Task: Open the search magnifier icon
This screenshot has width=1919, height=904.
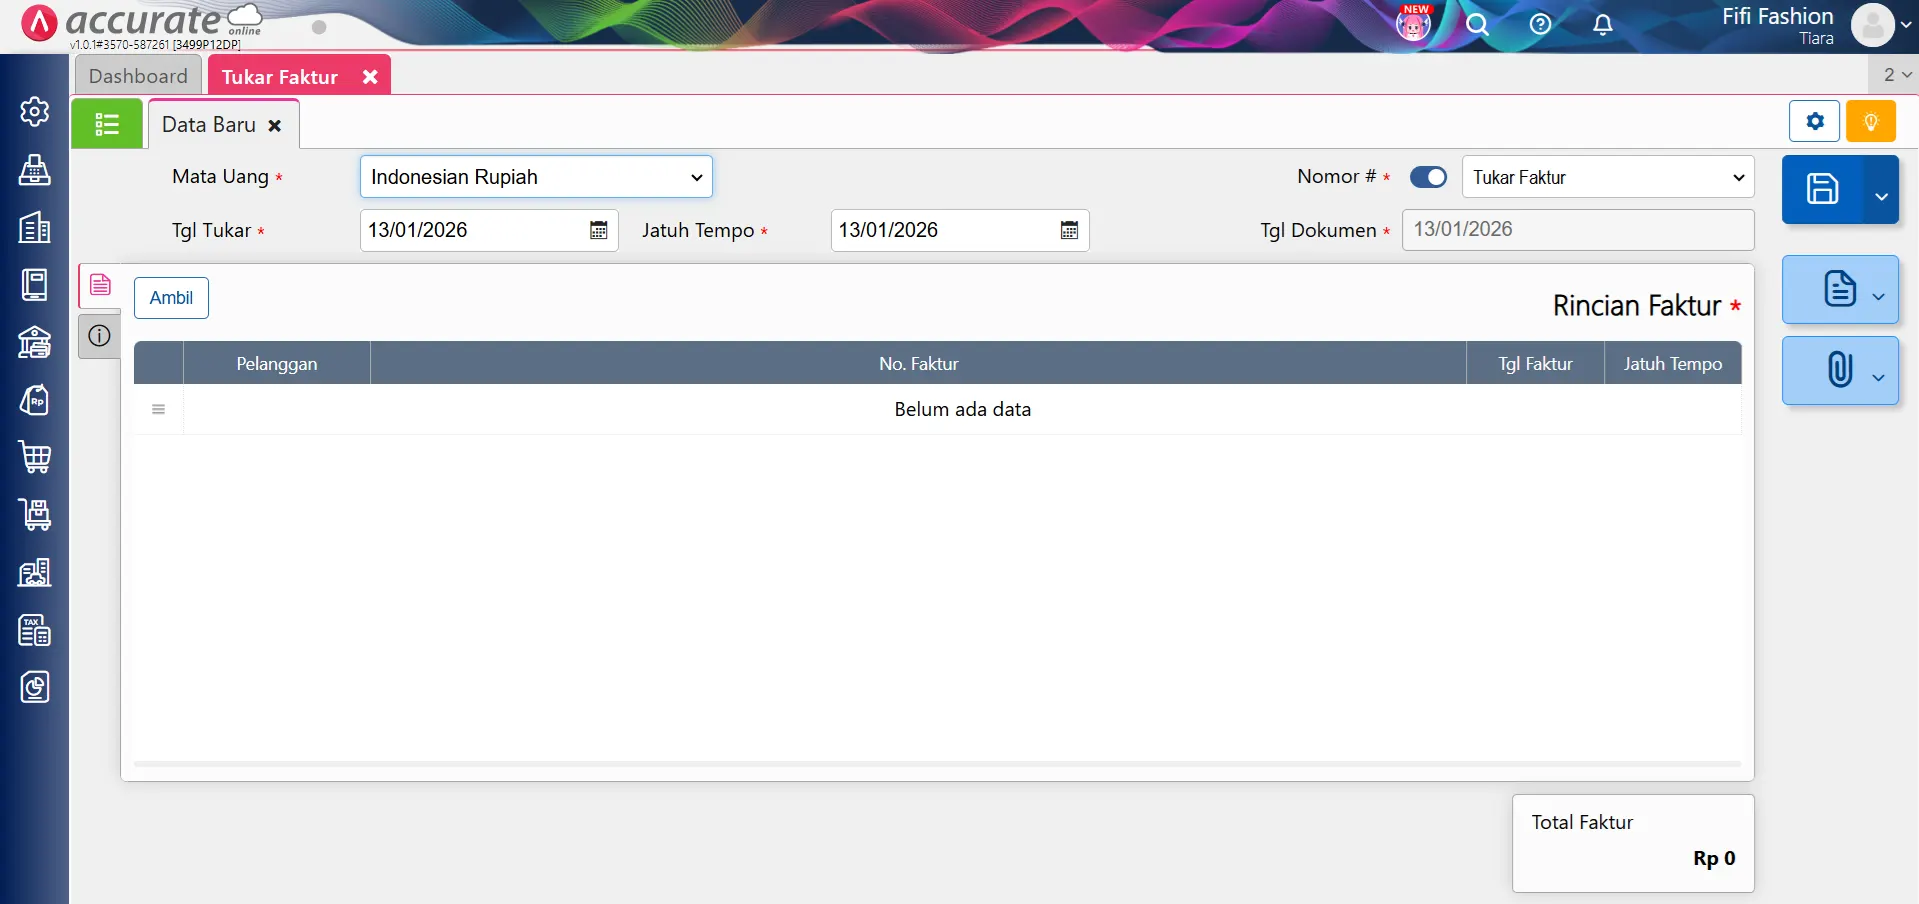Action: tap(1477, 25)
